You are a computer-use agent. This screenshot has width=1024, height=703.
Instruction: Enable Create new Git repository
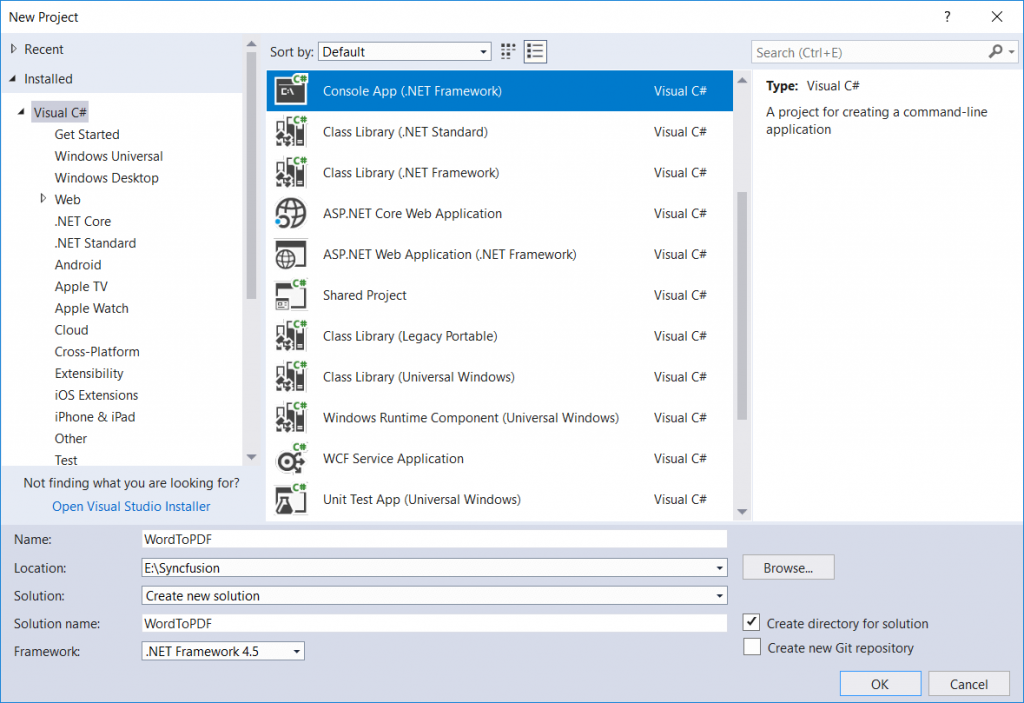(752, 646)
